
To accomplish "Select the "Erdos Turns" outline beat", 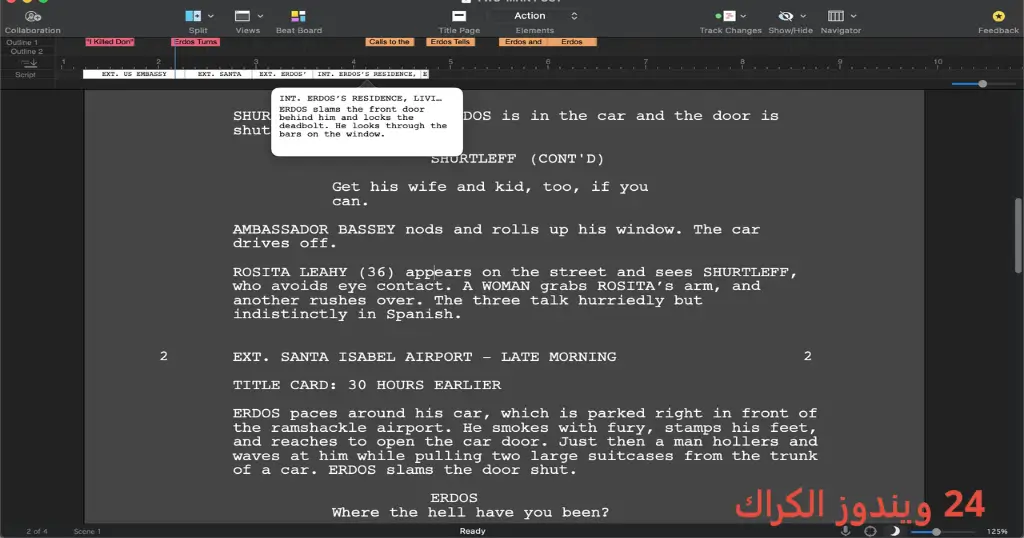I will [195, 42].
